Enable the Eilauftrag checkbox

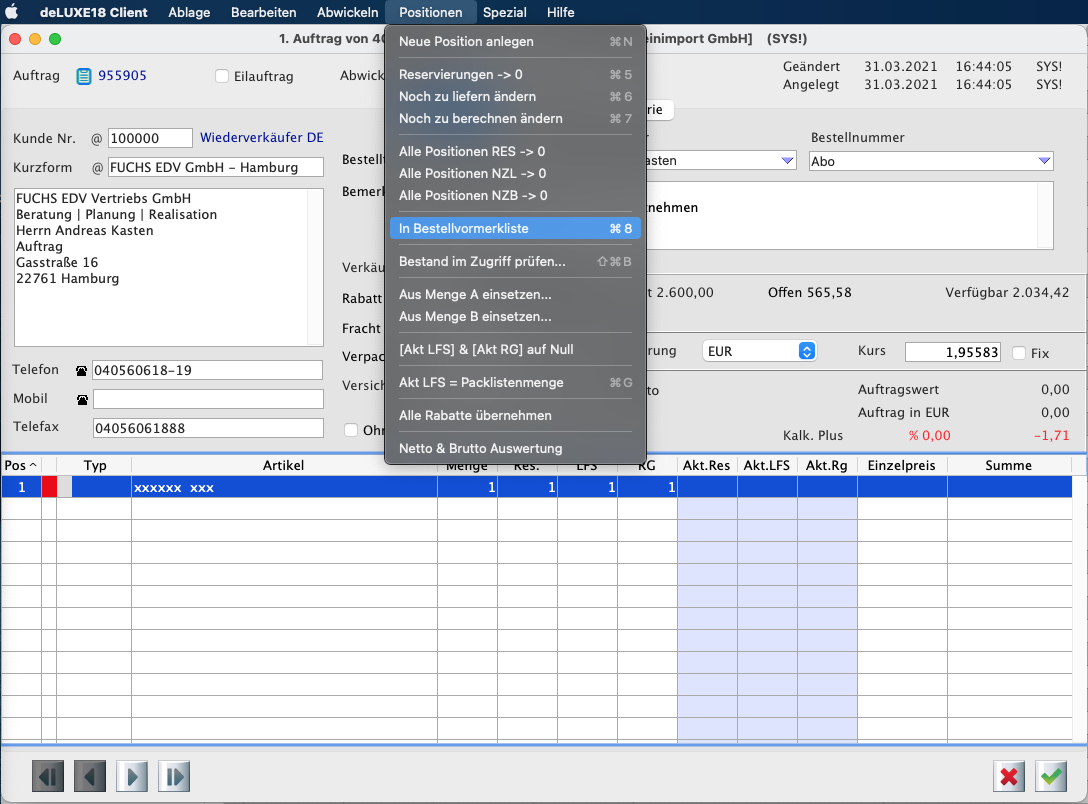(222, 76)
